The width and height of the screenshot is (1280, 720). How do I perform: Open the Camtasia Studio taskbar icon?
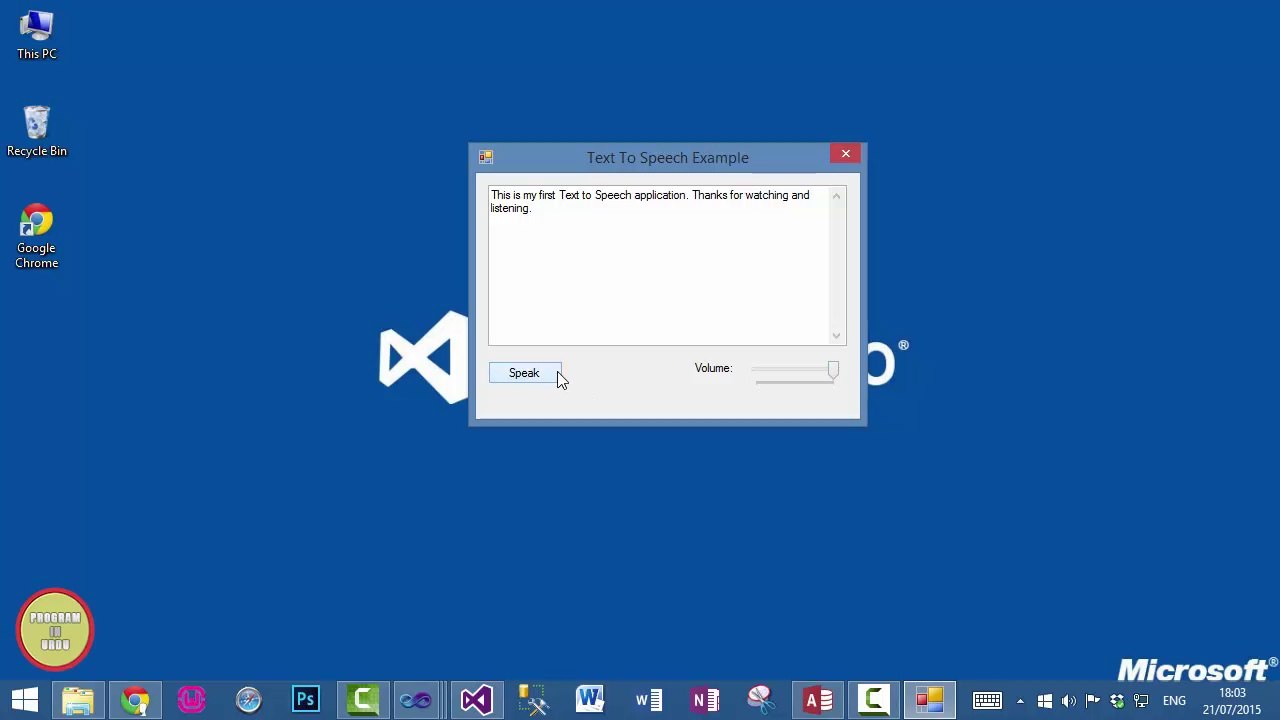pyautogui.click(x=363, y=700)
